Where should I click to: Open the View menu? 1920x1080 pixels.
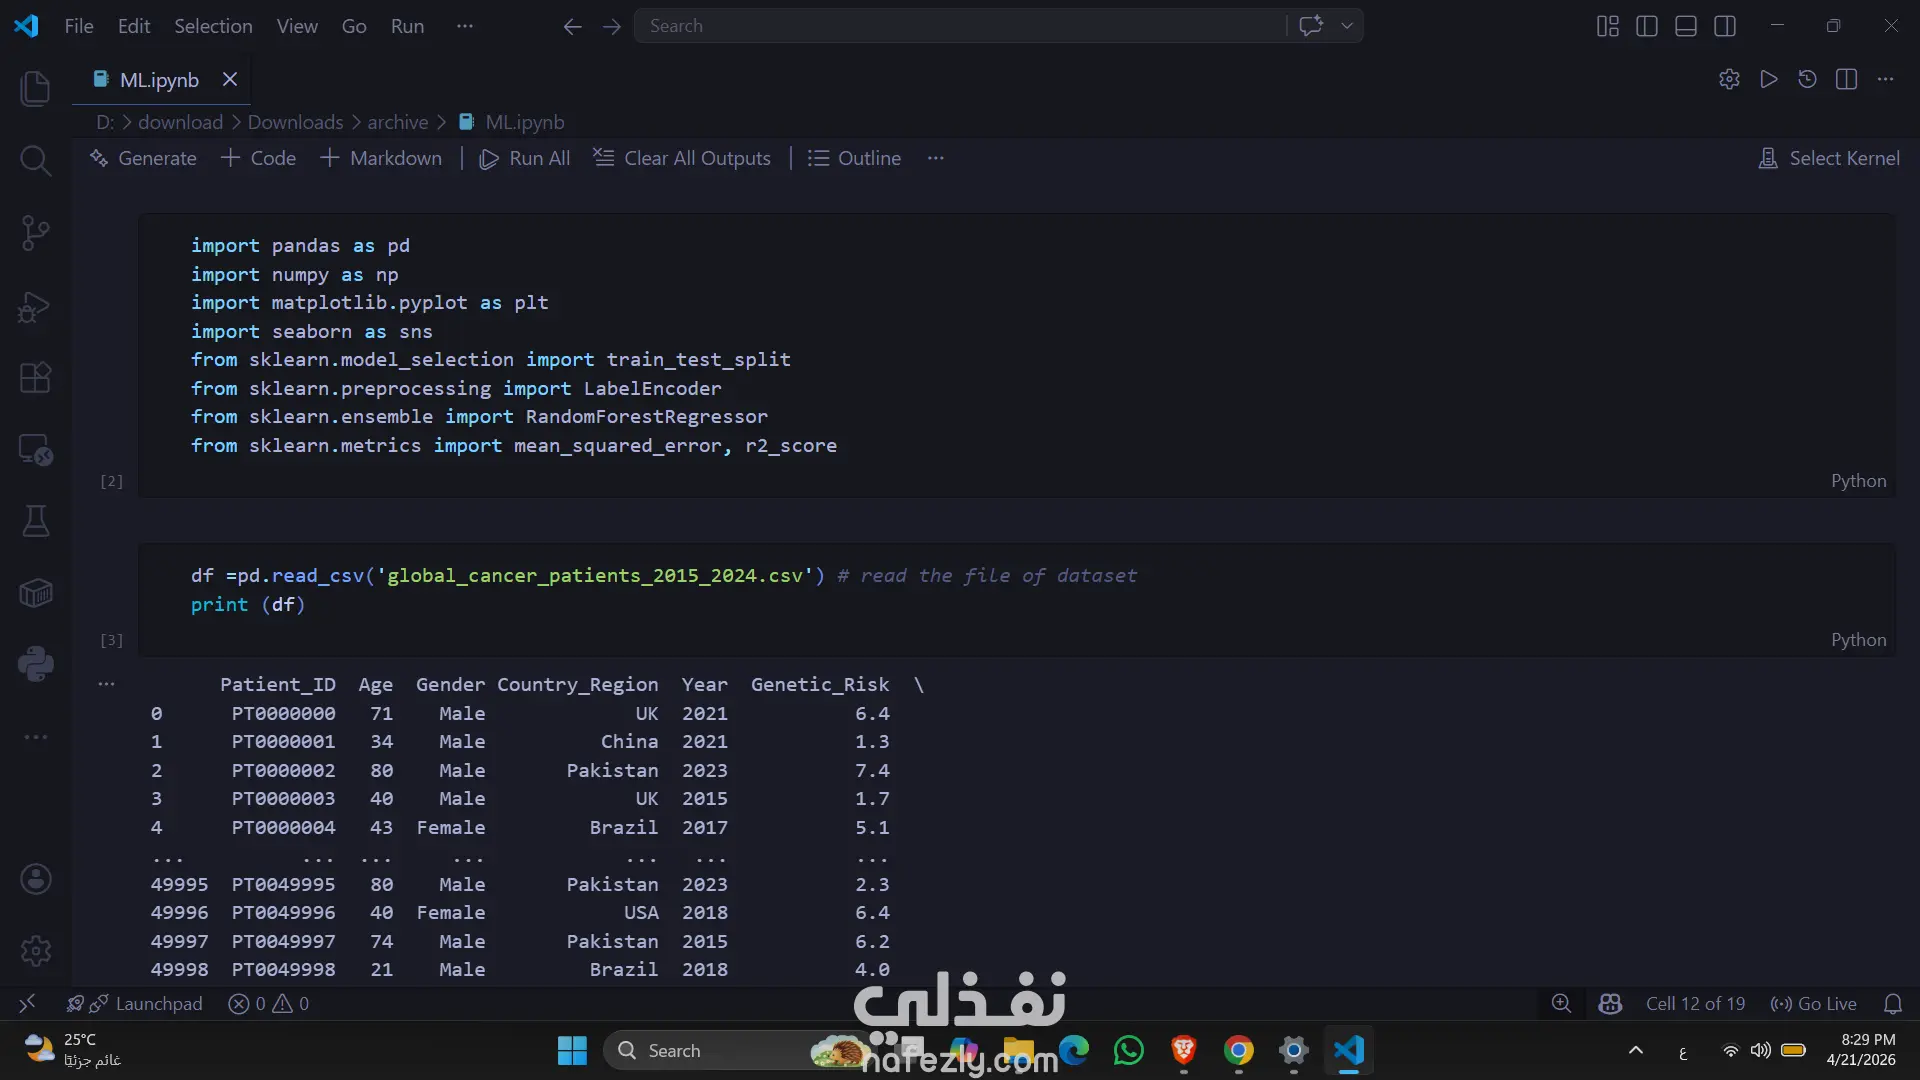tap(297, 26)
